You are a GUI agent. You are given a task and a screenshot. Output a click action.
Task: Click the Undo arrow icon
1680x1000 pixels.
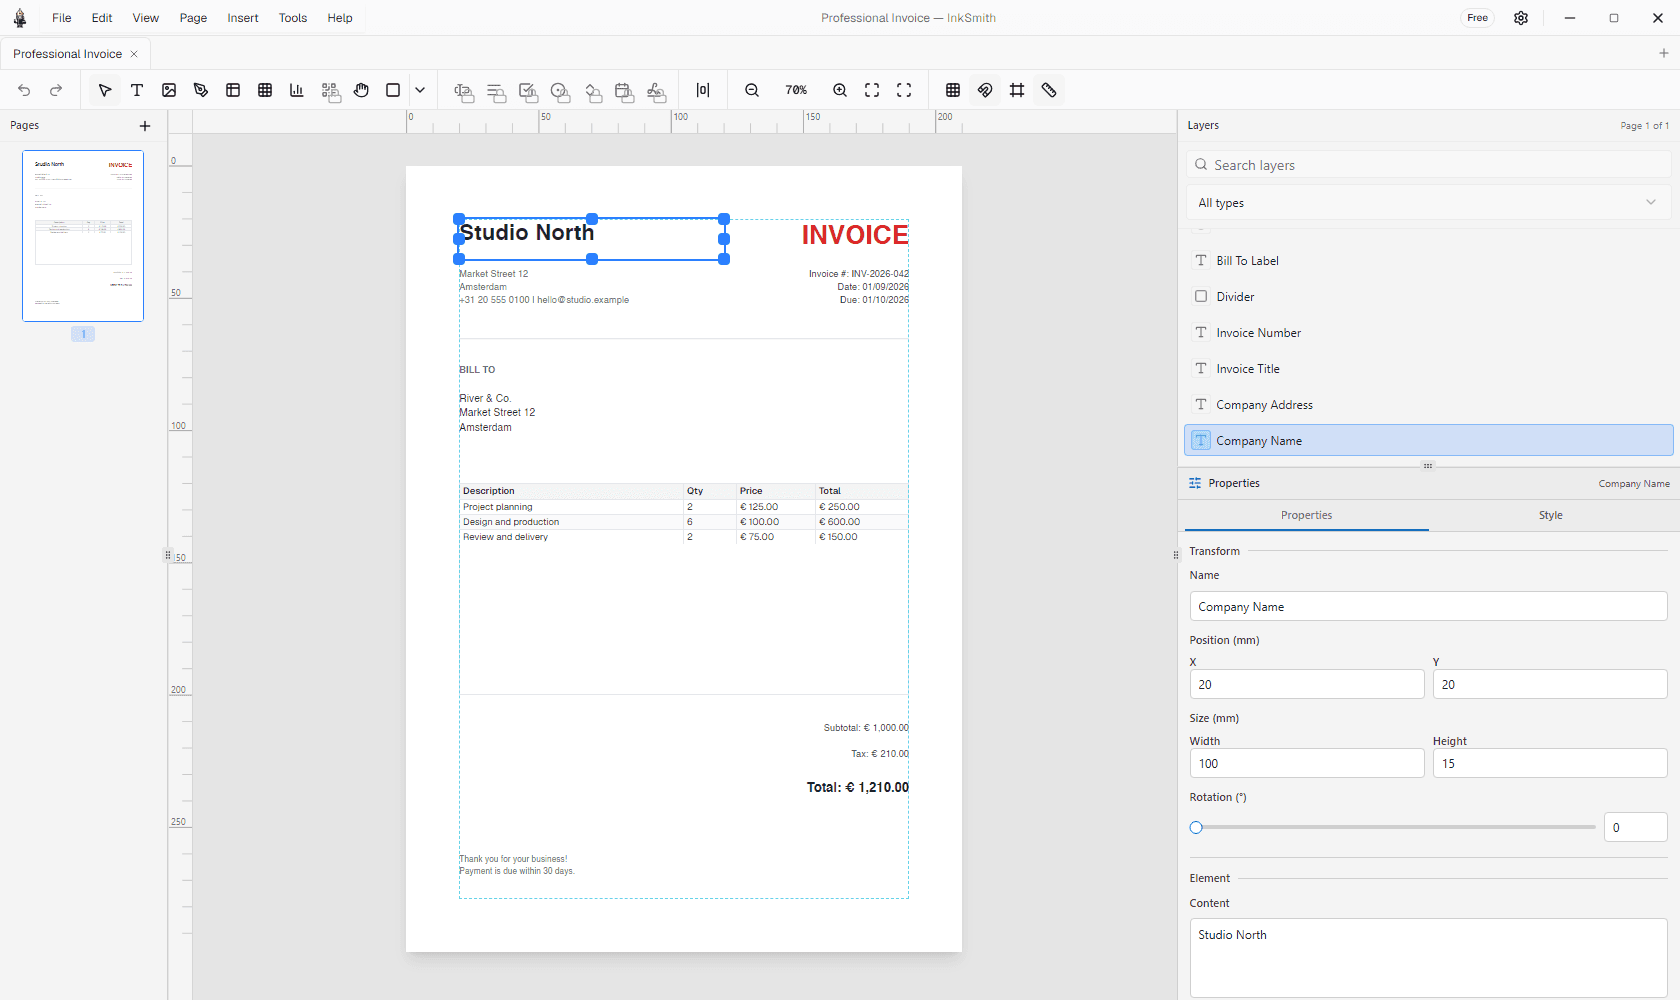24,90
